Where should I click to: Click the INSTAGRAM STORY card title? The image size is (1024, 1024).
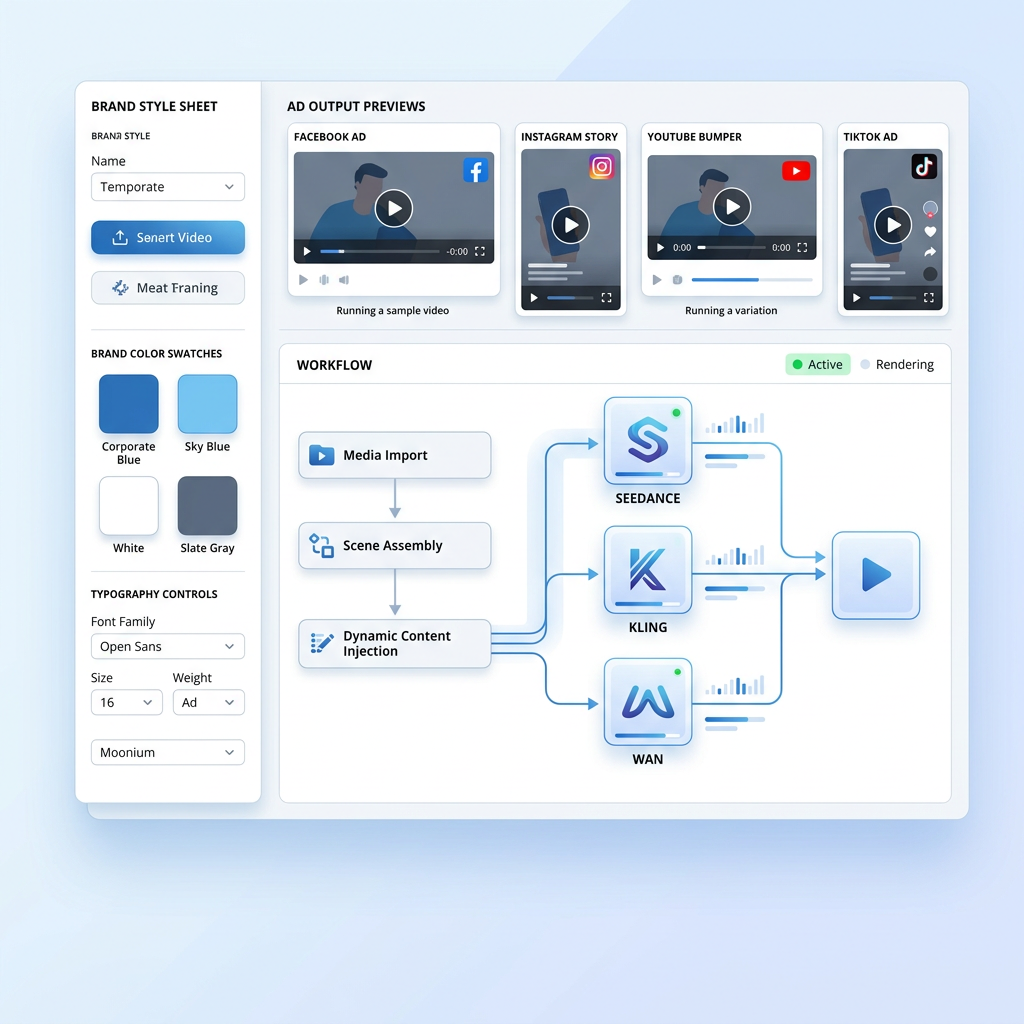(569, 137)
